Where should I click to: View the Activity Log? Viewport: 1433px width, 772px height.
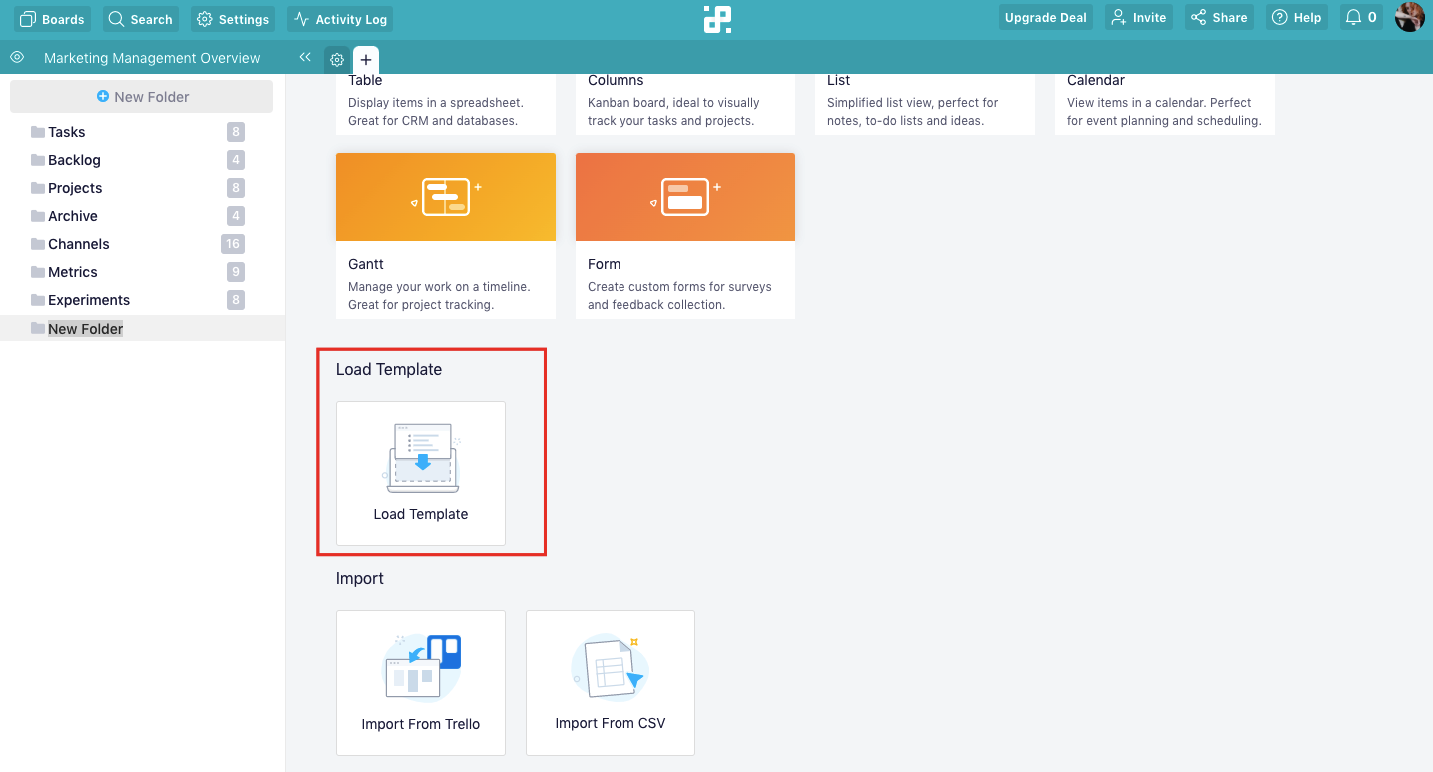[x=339, y=18]
